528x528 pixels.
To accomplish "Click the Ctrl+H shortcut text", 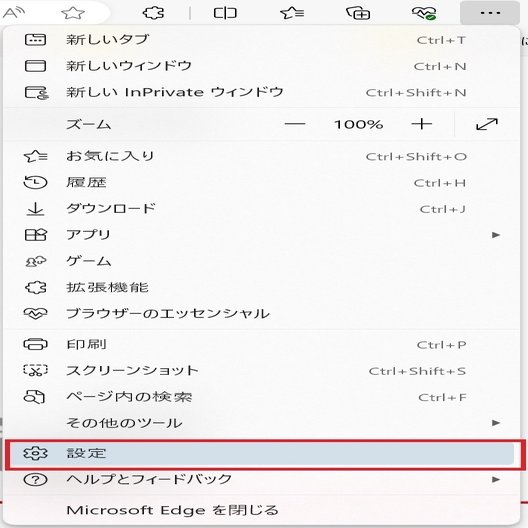I will (x=440, y=183).
